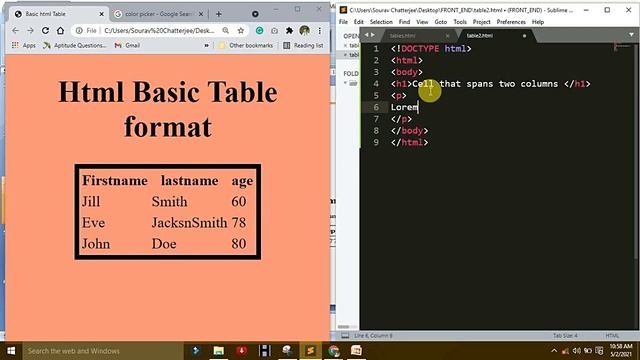The image size is (640, 360).
Task: Reload the Chrome page
Action: [45, 31]
